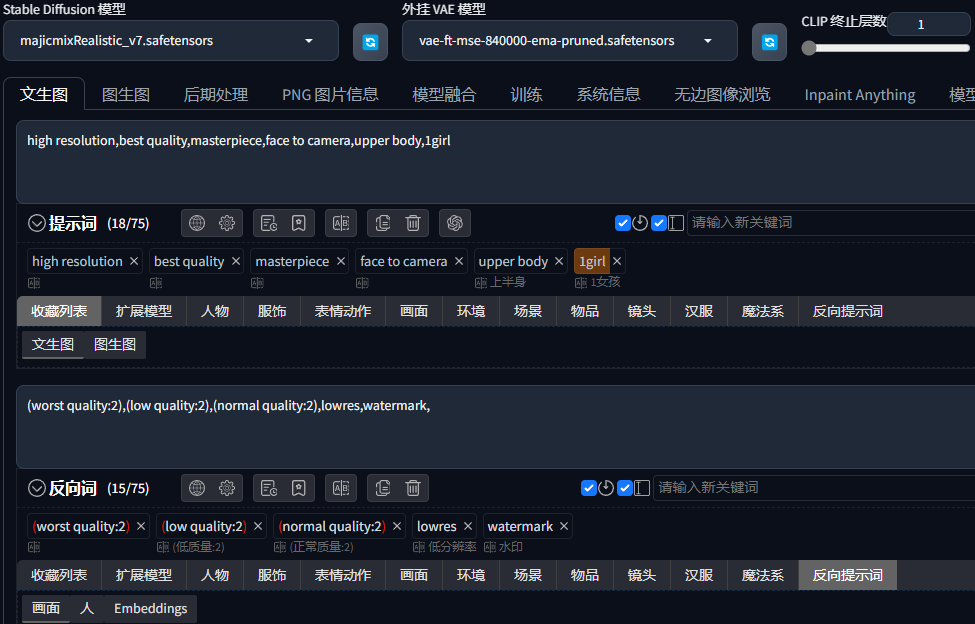This screenshot has width=975, height=624.
Task: Open the 模型融合 tab
Action: pos(444,94)
